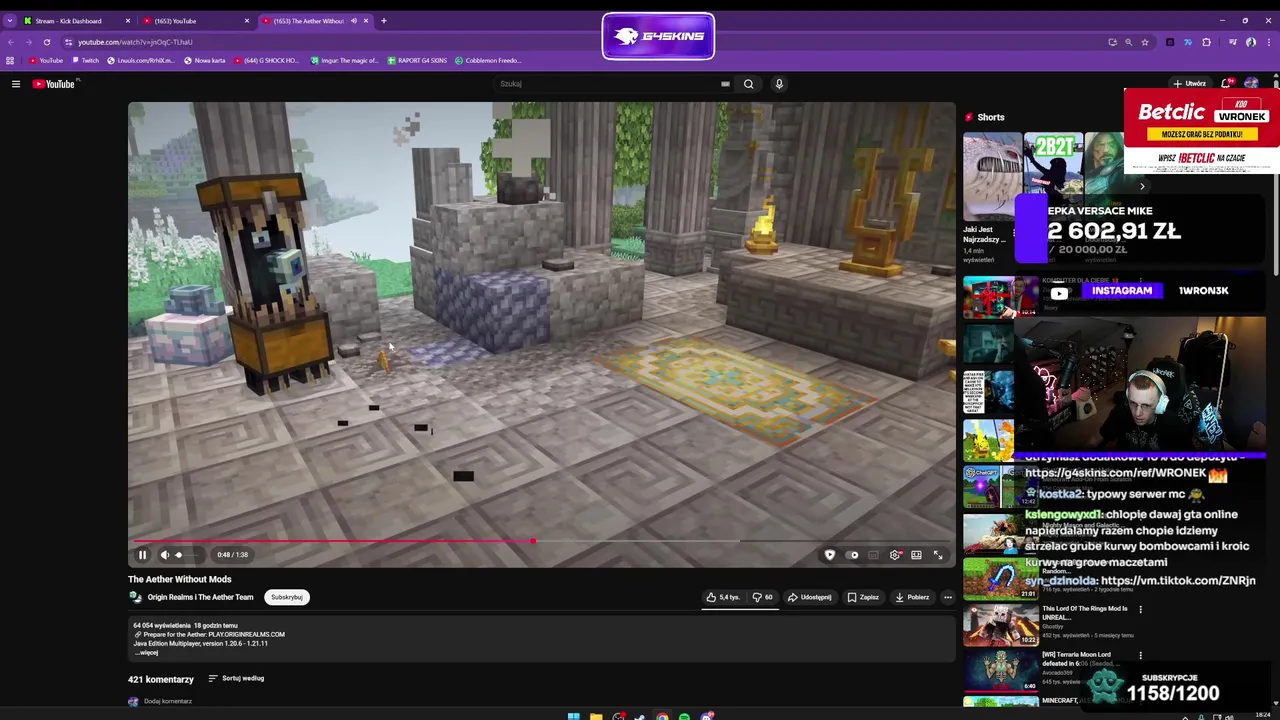Open the player settings gear
This screenshot has height=720, width=1280.
pos(895,555)
